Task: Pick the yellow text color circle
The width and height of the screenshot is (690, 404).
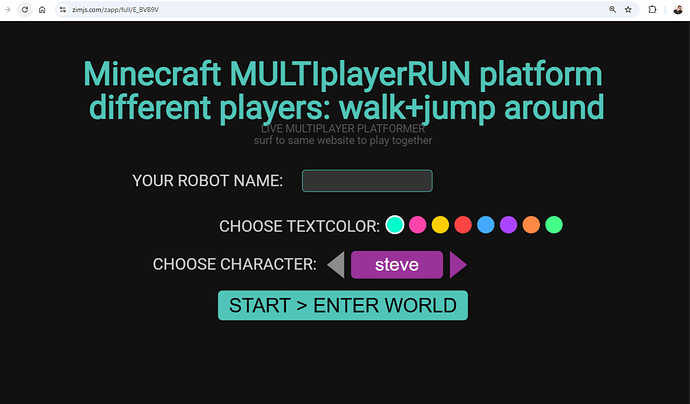Action: (440, 225)
